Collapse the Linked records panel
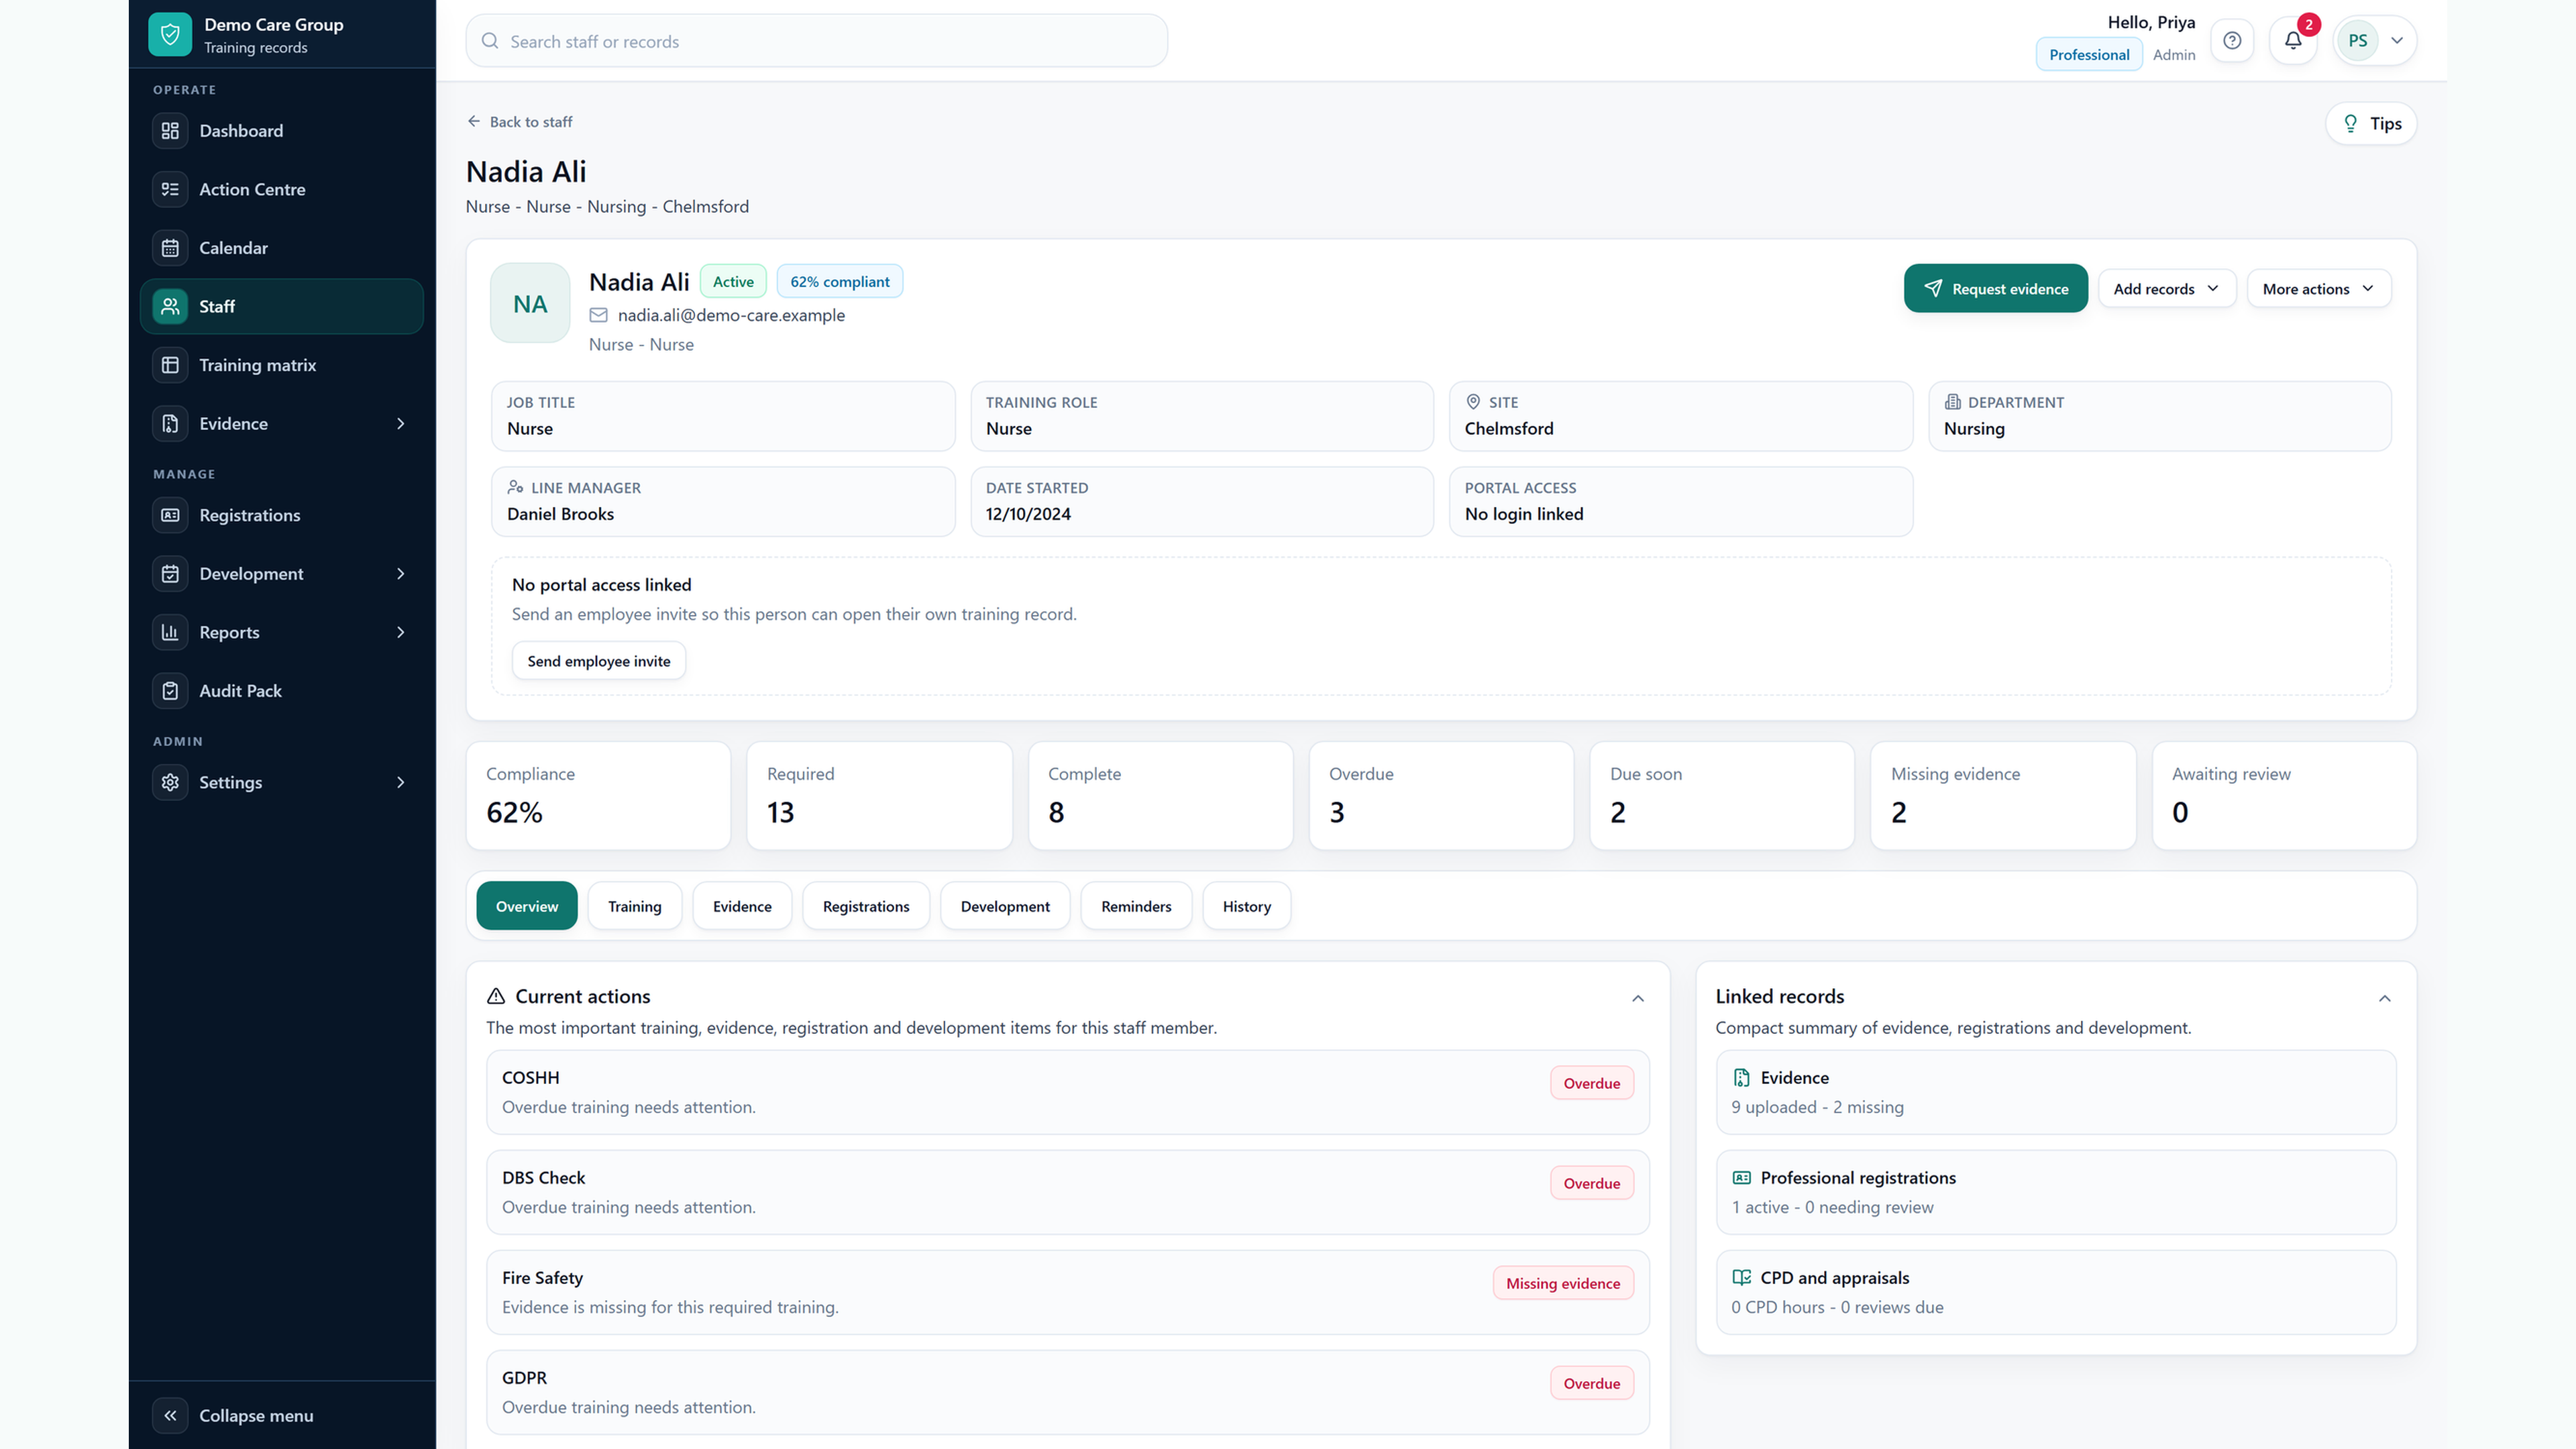Viewport: 2576px width, 1449px height. [x=2385, y=998]
